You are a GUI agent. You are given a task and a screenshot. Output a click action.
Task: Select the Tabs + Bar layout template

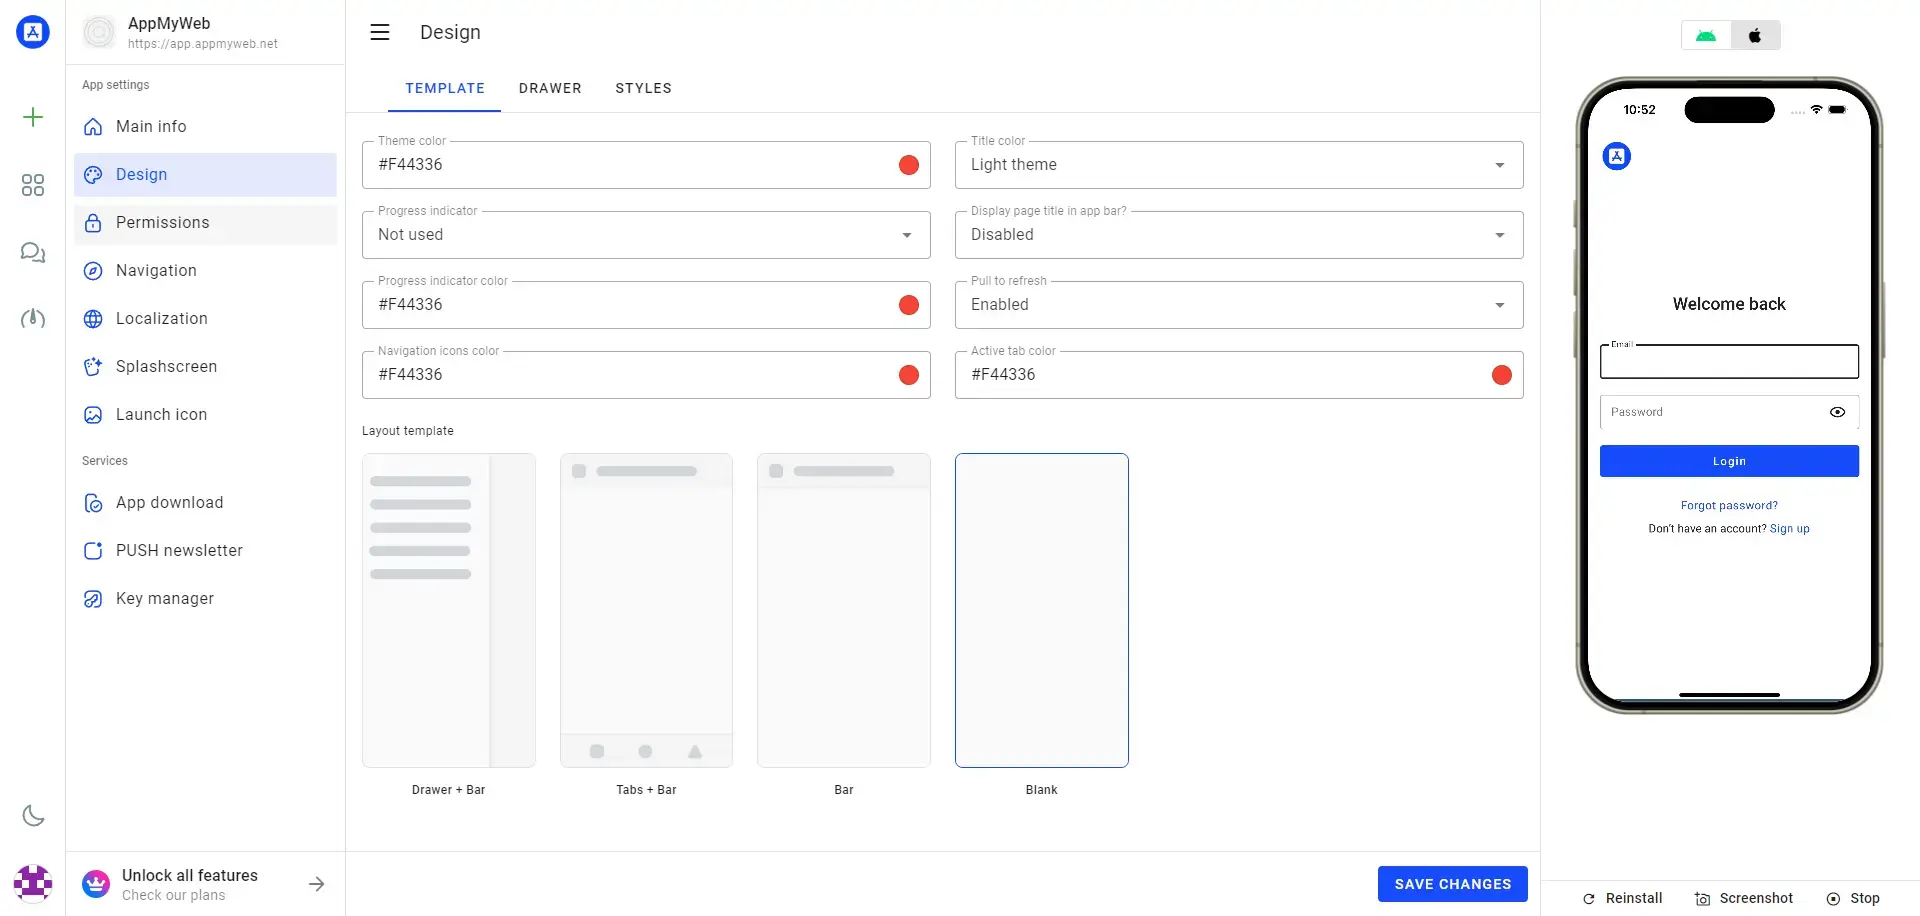[x=646, y=611]
